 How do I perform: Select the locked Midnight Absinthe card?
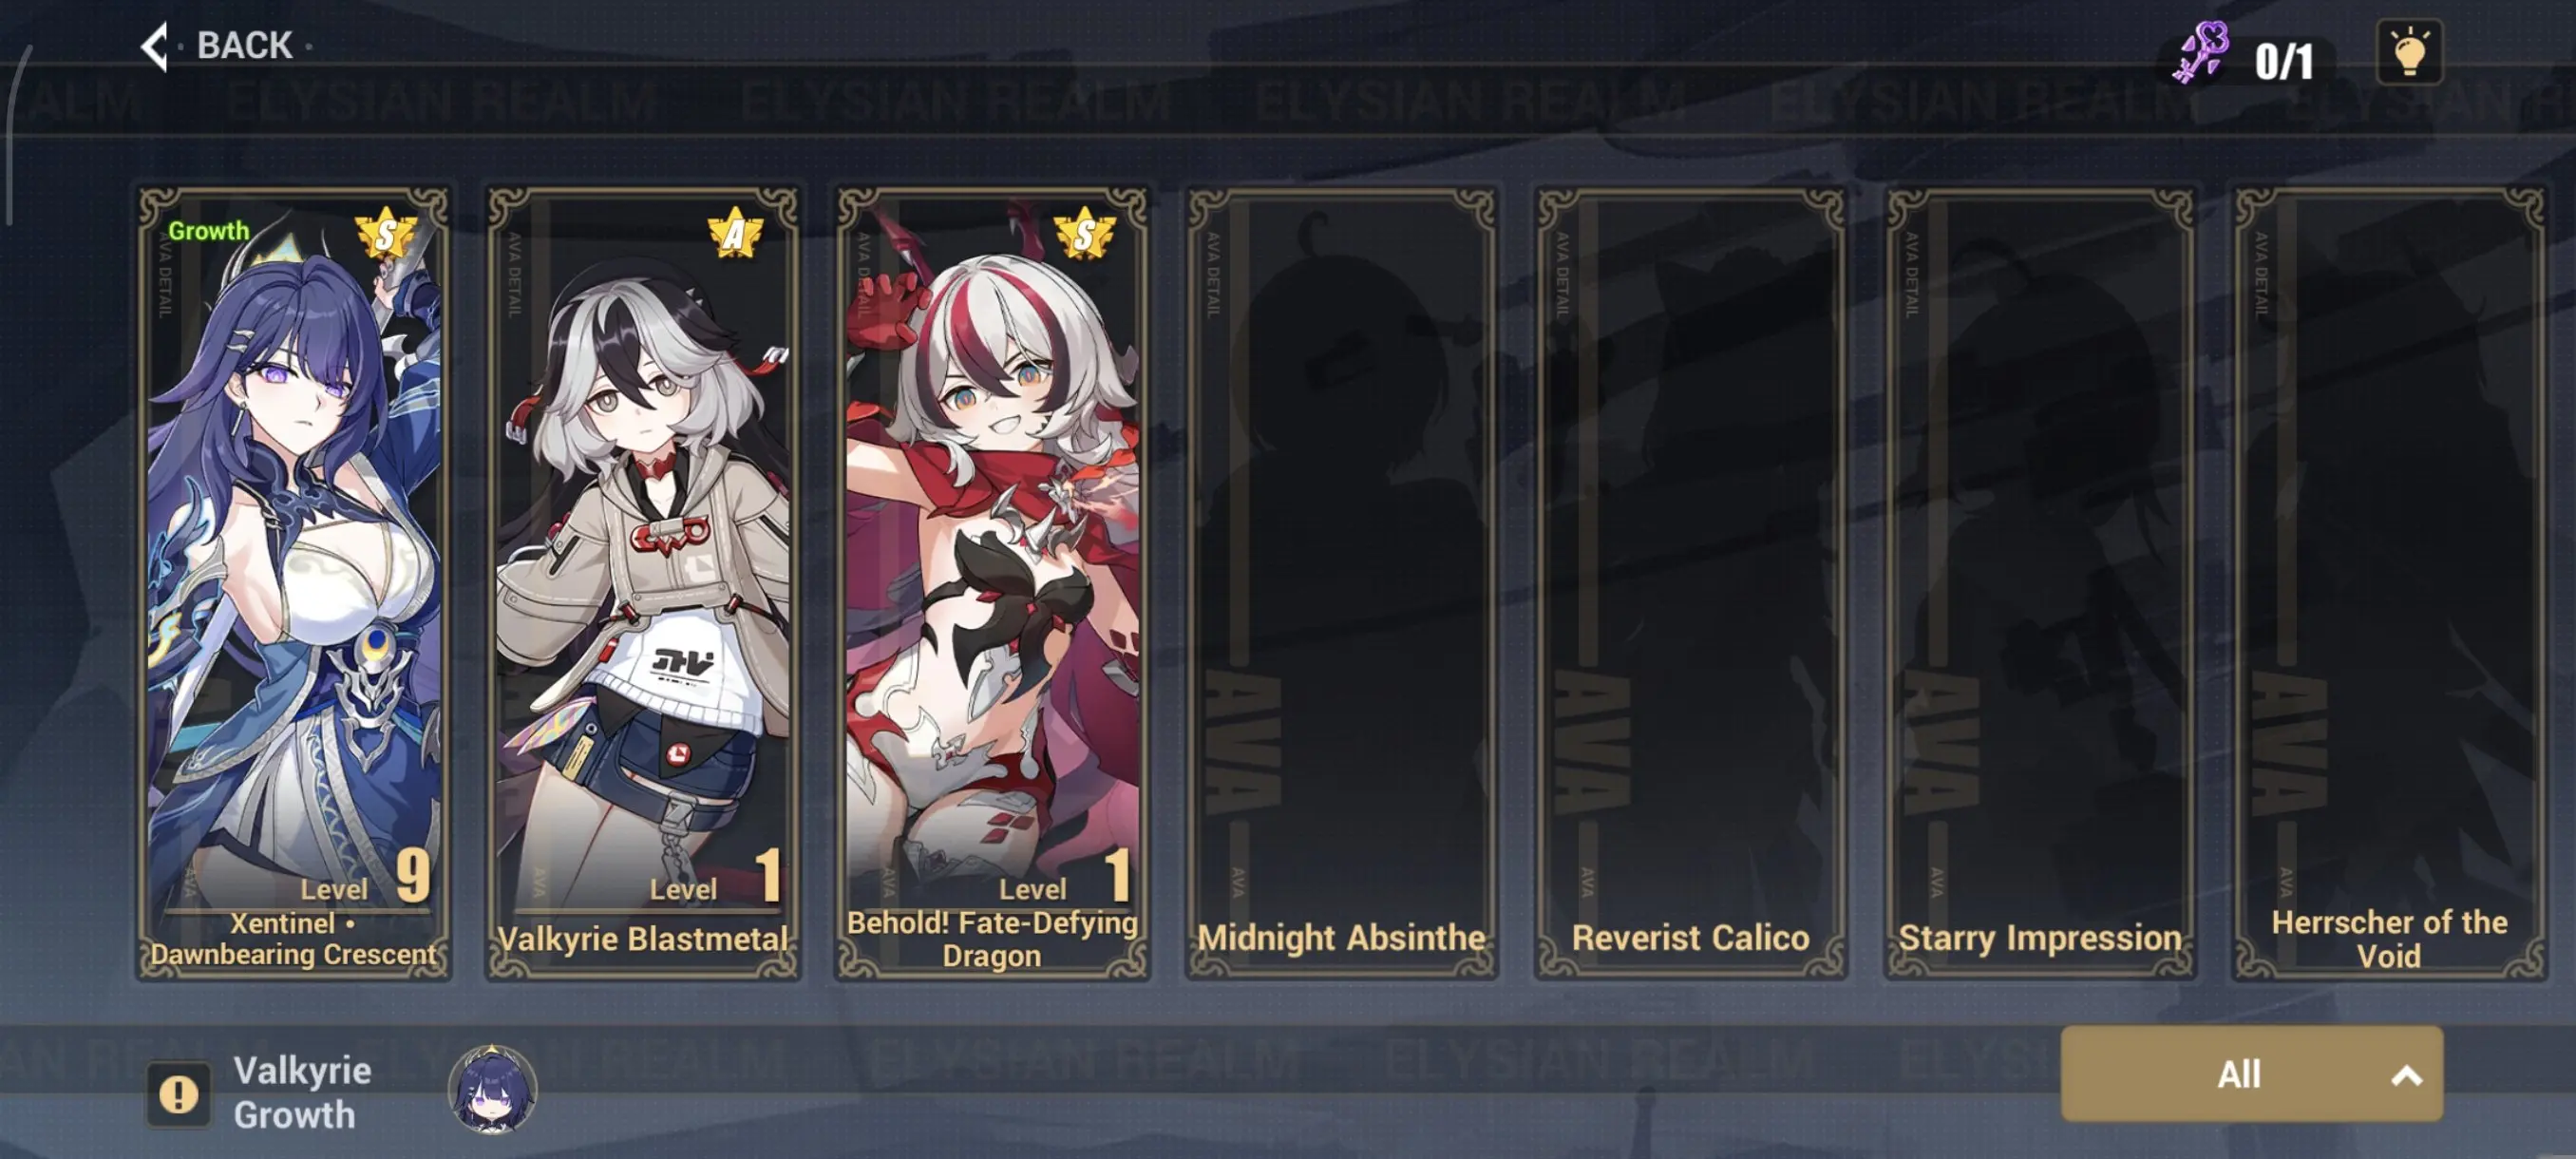coord(1341,583)
